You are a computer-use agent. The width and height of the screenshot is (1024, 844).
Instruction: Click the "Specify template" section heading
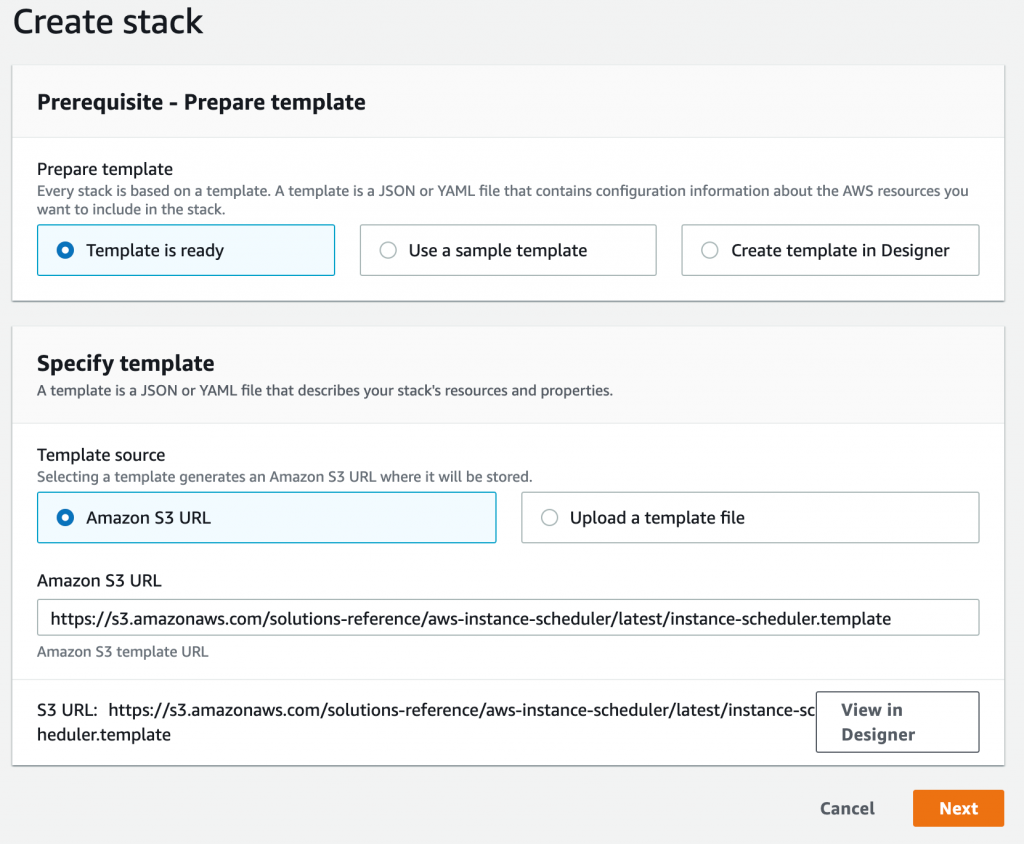[x=125, y=363]
